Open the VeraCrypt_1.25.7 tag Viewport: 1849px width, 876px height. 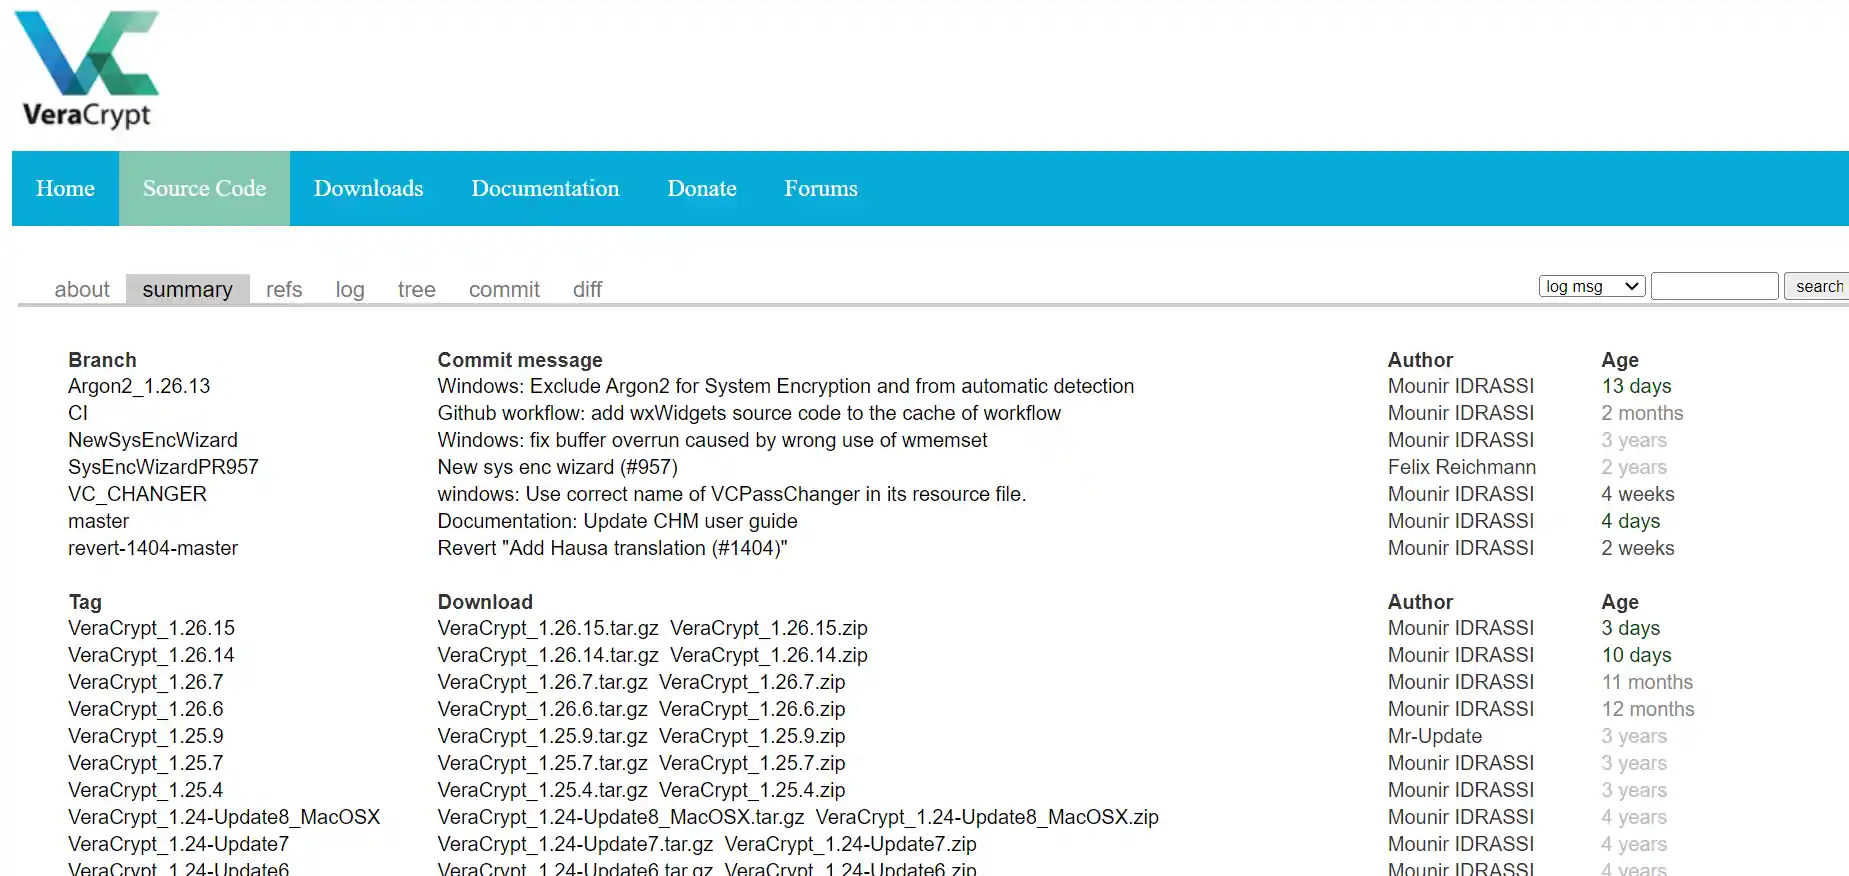click(x=146, y=763)
